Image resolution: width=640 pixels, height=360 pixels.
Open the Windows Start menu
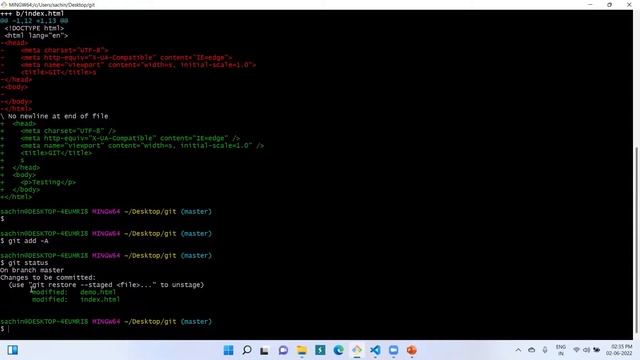(229, 350)
